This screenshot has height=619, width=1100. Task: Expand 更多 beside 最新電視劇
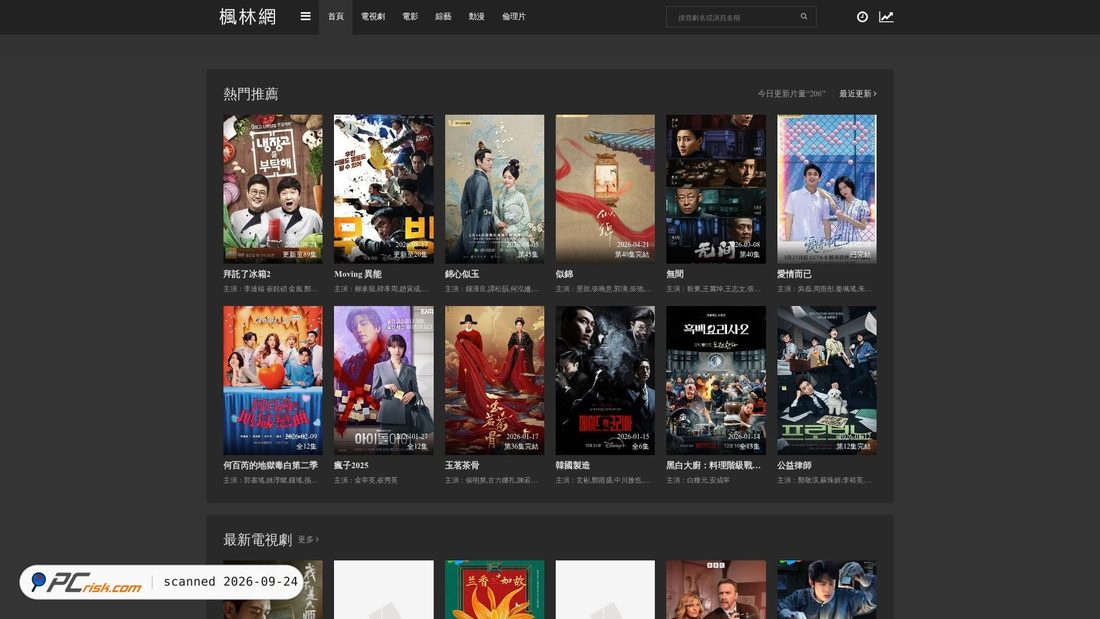[308, 540]
